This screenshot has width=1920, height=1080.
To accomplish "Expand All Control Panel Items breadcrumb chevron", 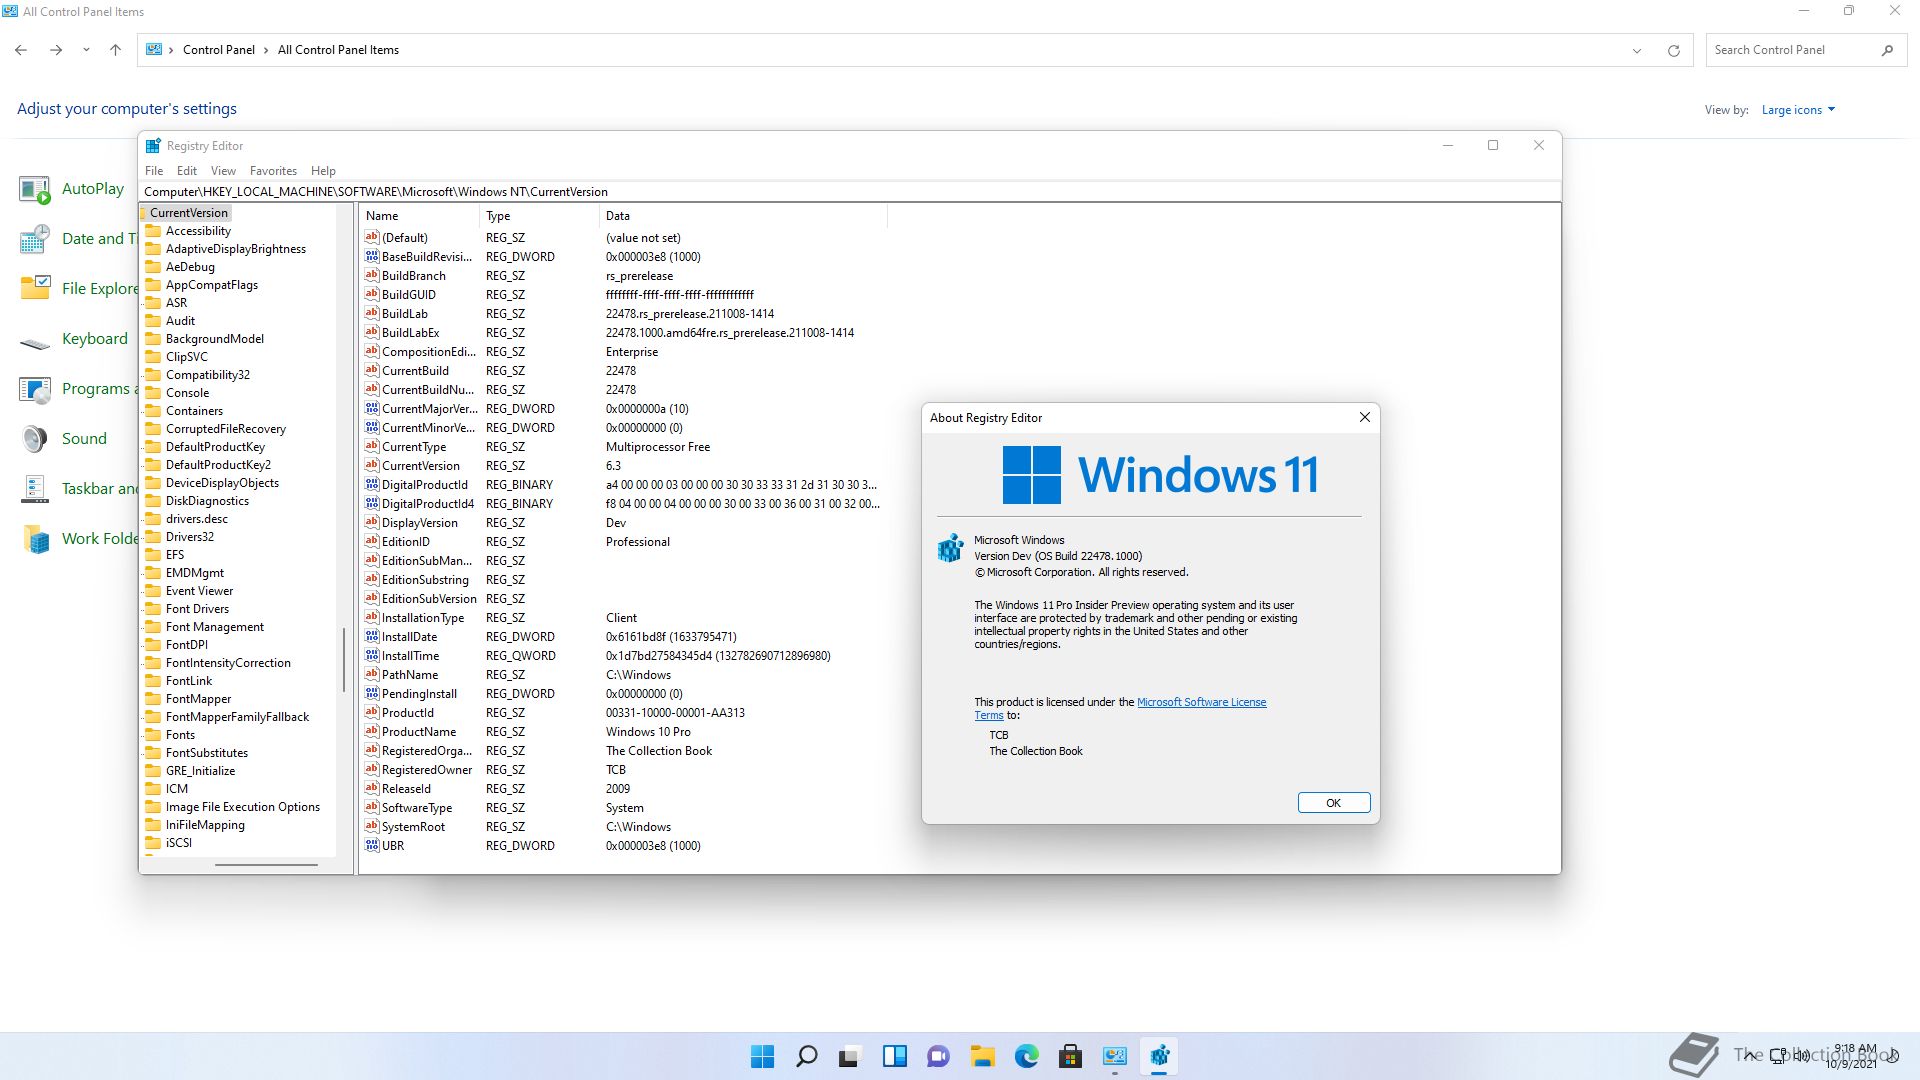I will tap(266, 50).
